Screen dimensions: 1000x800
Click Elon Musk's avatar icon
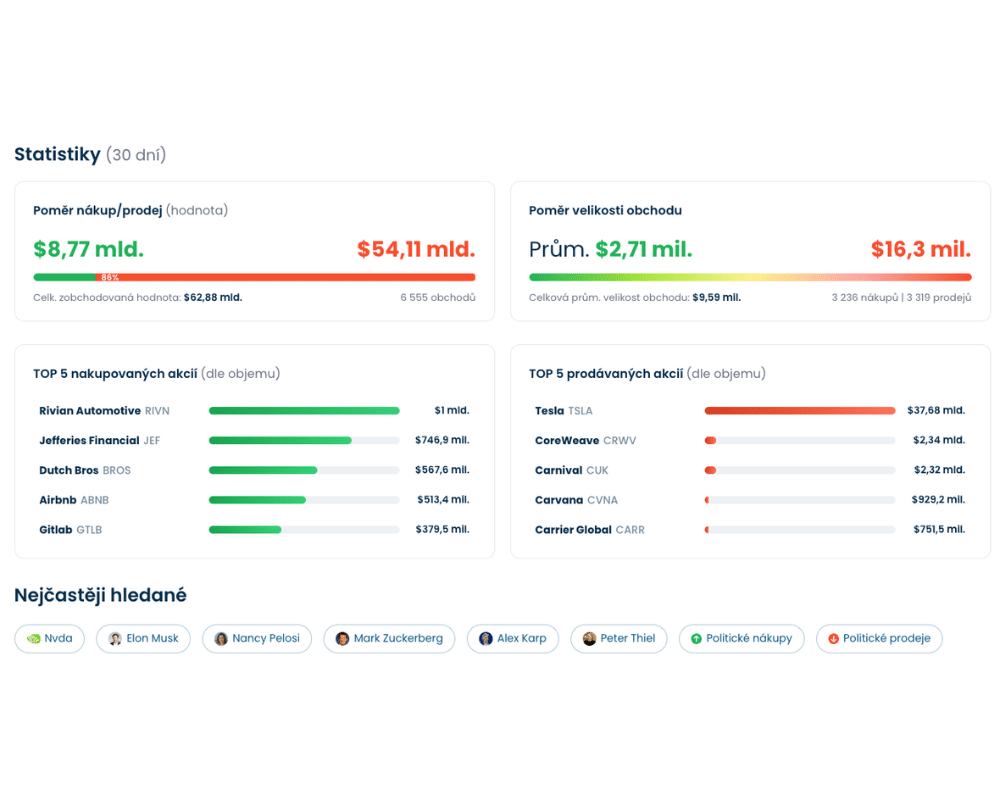pos(115,639)
